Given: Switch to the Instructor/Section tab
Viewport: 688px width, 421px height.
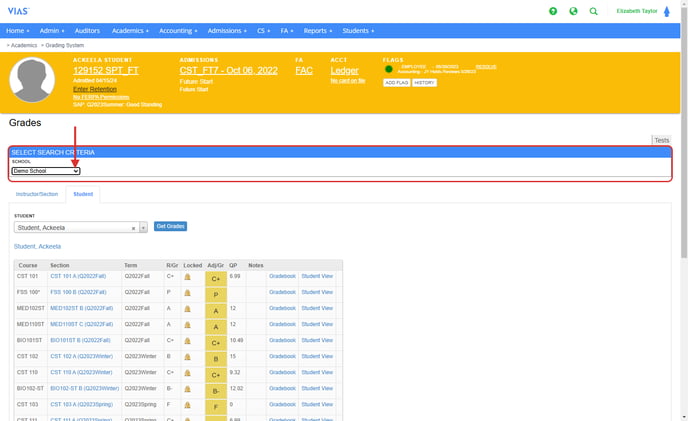Looking at the screenshot, I should [37, 194].
